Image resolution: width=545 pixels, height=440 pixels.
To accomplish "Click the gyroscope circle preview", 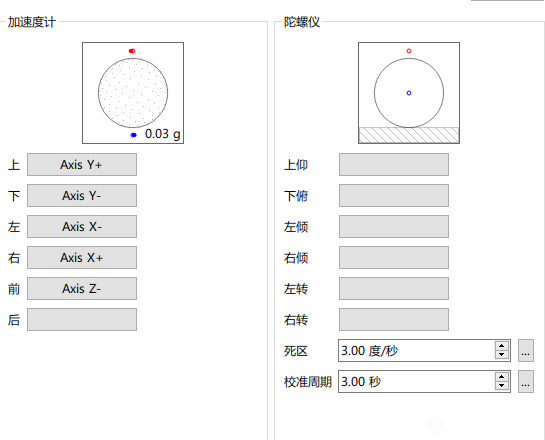I will pyautogui.click(x=409, y=93).
